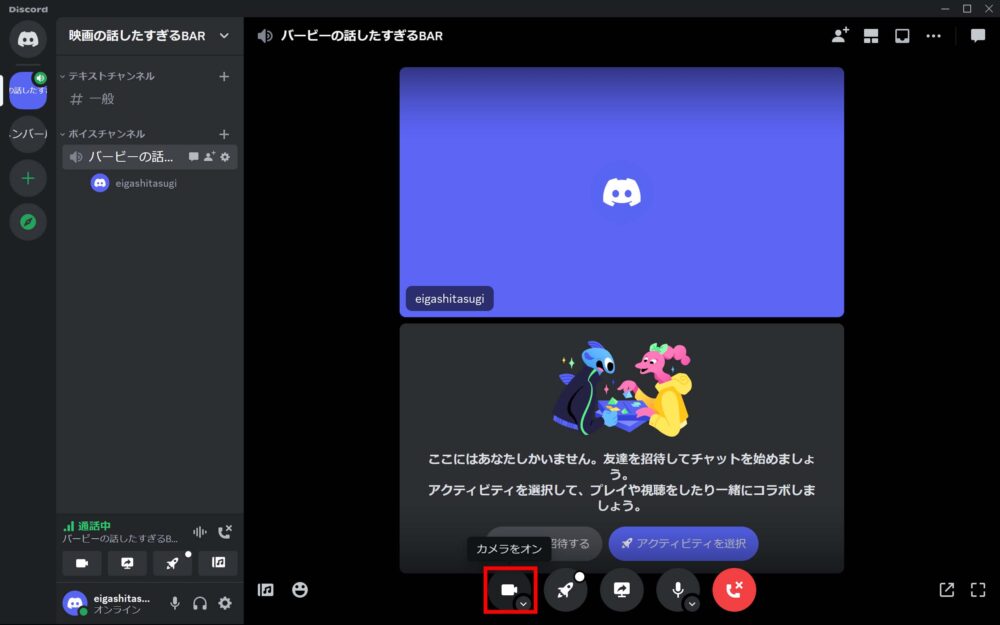Enter full screen mode

978,590
